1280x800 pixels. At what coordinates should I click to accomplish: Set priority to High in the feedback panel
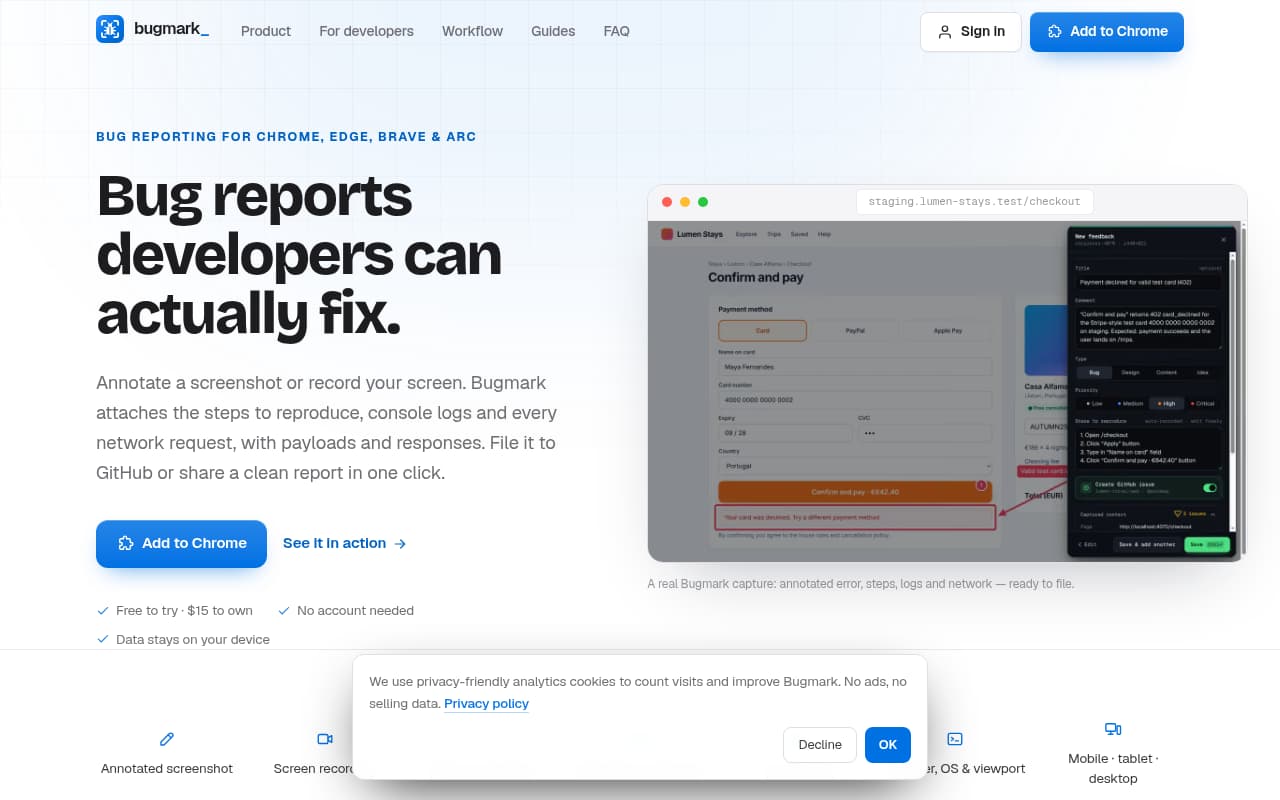(1166, 403)
